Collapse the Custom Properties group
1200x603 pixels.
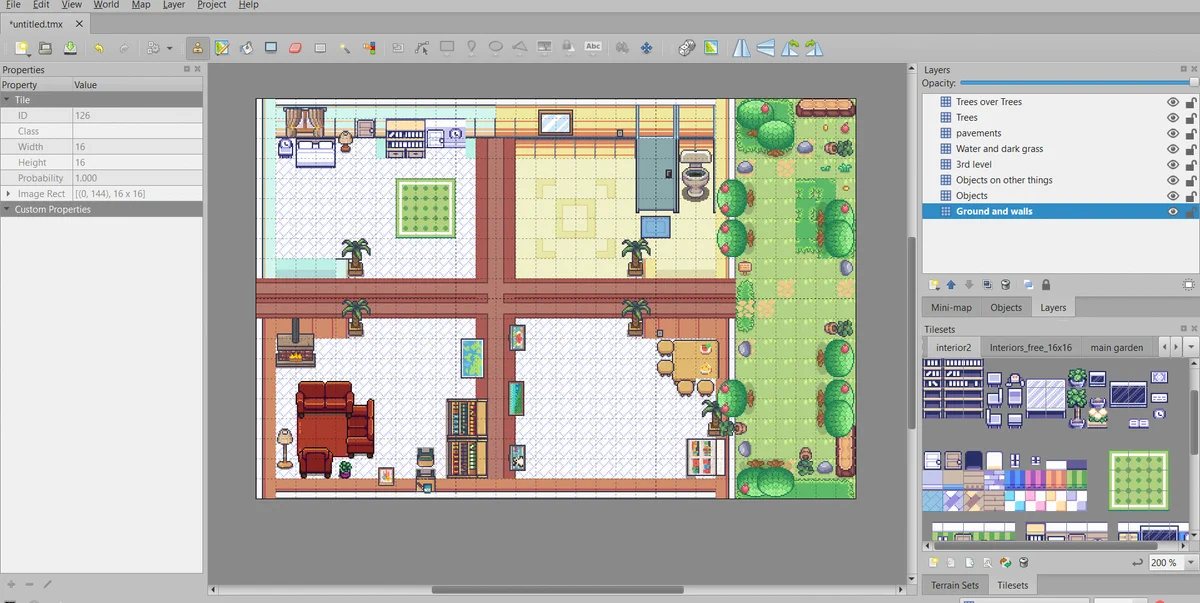[x=8, y=209]
